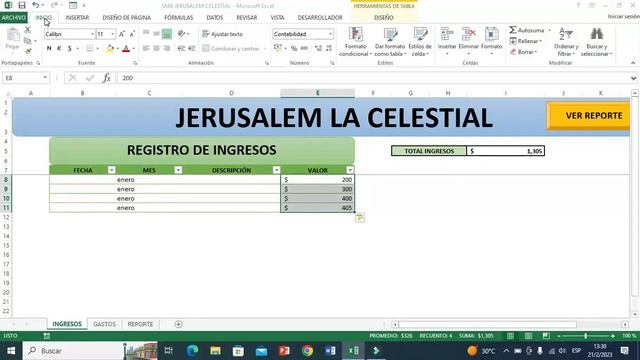Click the Format Painter brush icon
Image resolution: width=640 pixels, height=360 pixels.
(28, 51)
